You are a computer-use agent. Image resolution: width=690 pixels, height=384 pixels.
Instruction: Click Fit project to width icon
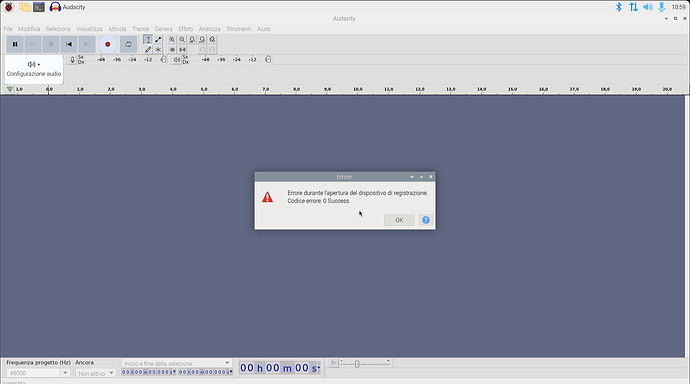[x=202, y=40]
